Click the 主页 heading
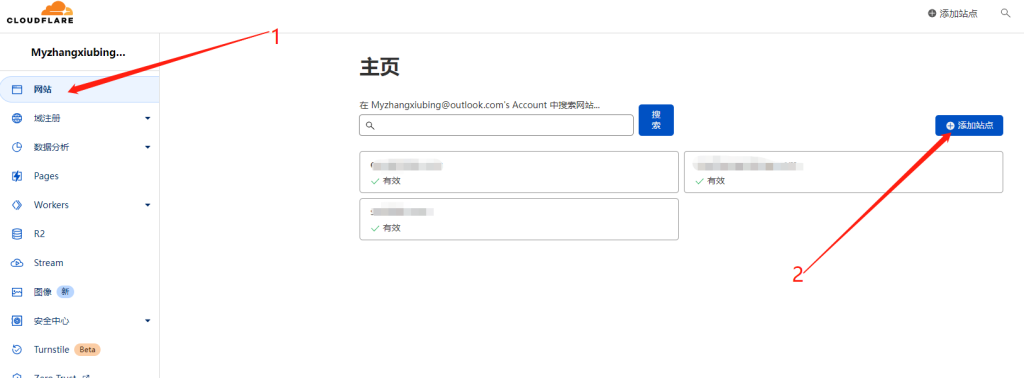1024x378 pixels. click(379, 68)
